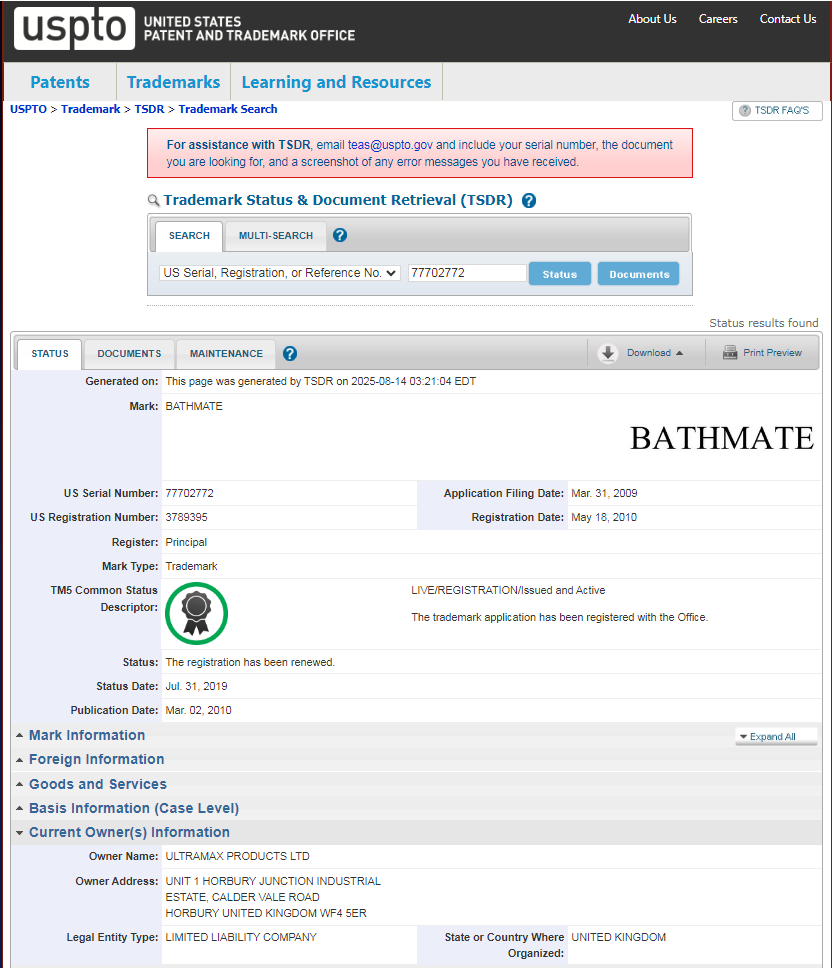Viewport: 832px width, 968px height.
Task: Click the Download arrow icon
Action: point(608,353)
